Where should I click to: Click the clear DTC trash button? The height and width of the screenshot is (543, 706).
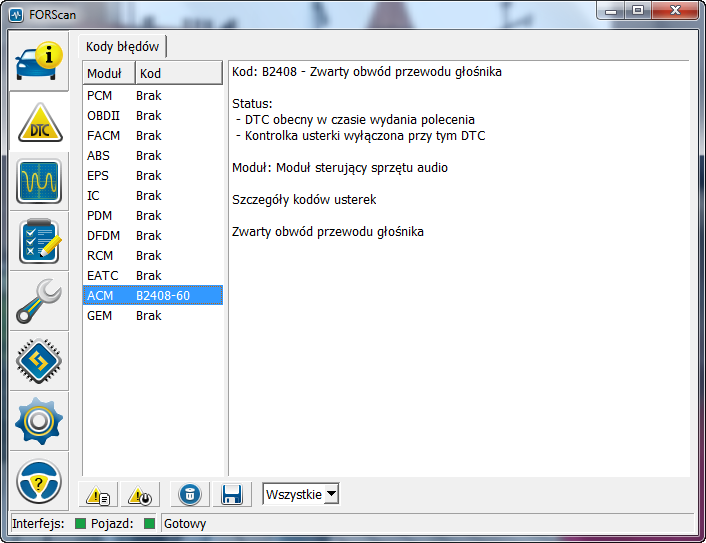(x=190, y=495)
